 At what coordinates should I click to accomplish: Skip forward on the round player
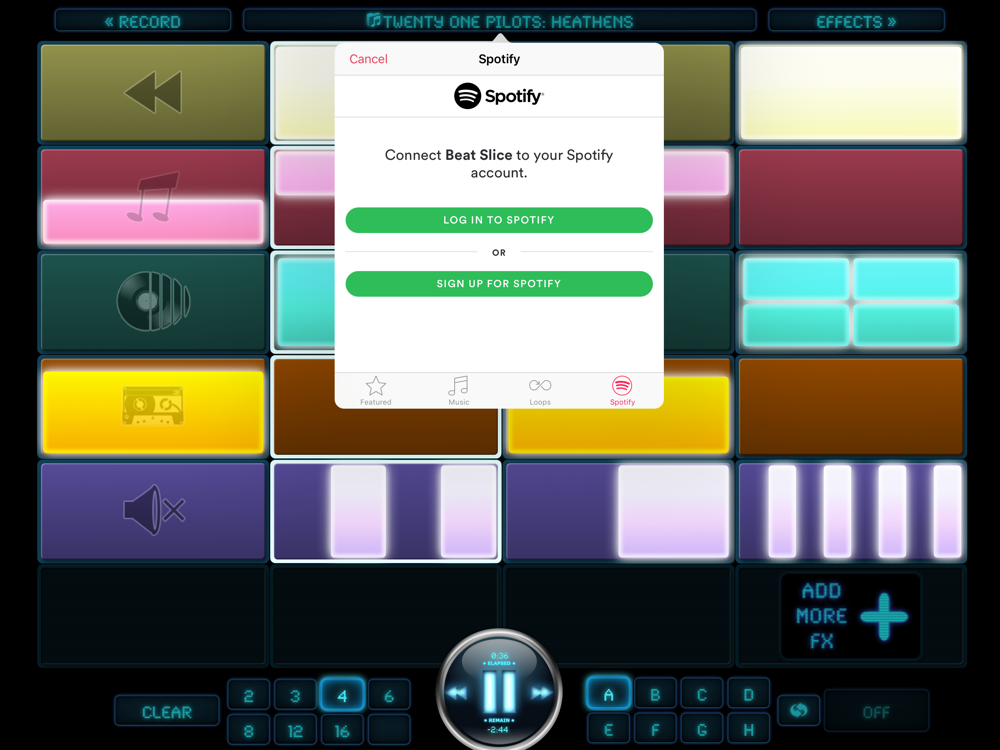(x=541, y=693)
